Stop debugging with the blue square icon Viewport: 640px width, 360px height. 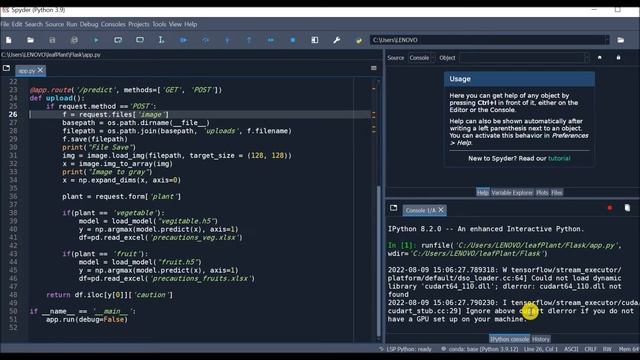coord(293,40)
